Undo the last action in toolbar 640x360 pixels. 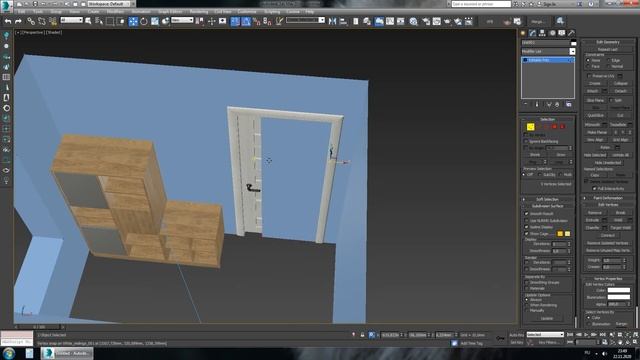pyautogui.click(x=8, y=21)
